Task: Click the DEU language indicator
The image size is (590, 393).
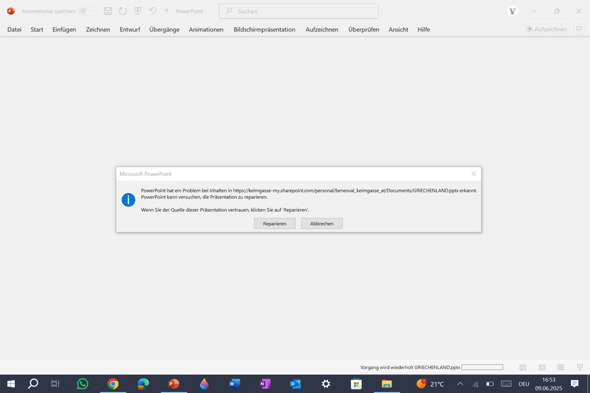Action: pyautogui.click(x=524, y=384)
